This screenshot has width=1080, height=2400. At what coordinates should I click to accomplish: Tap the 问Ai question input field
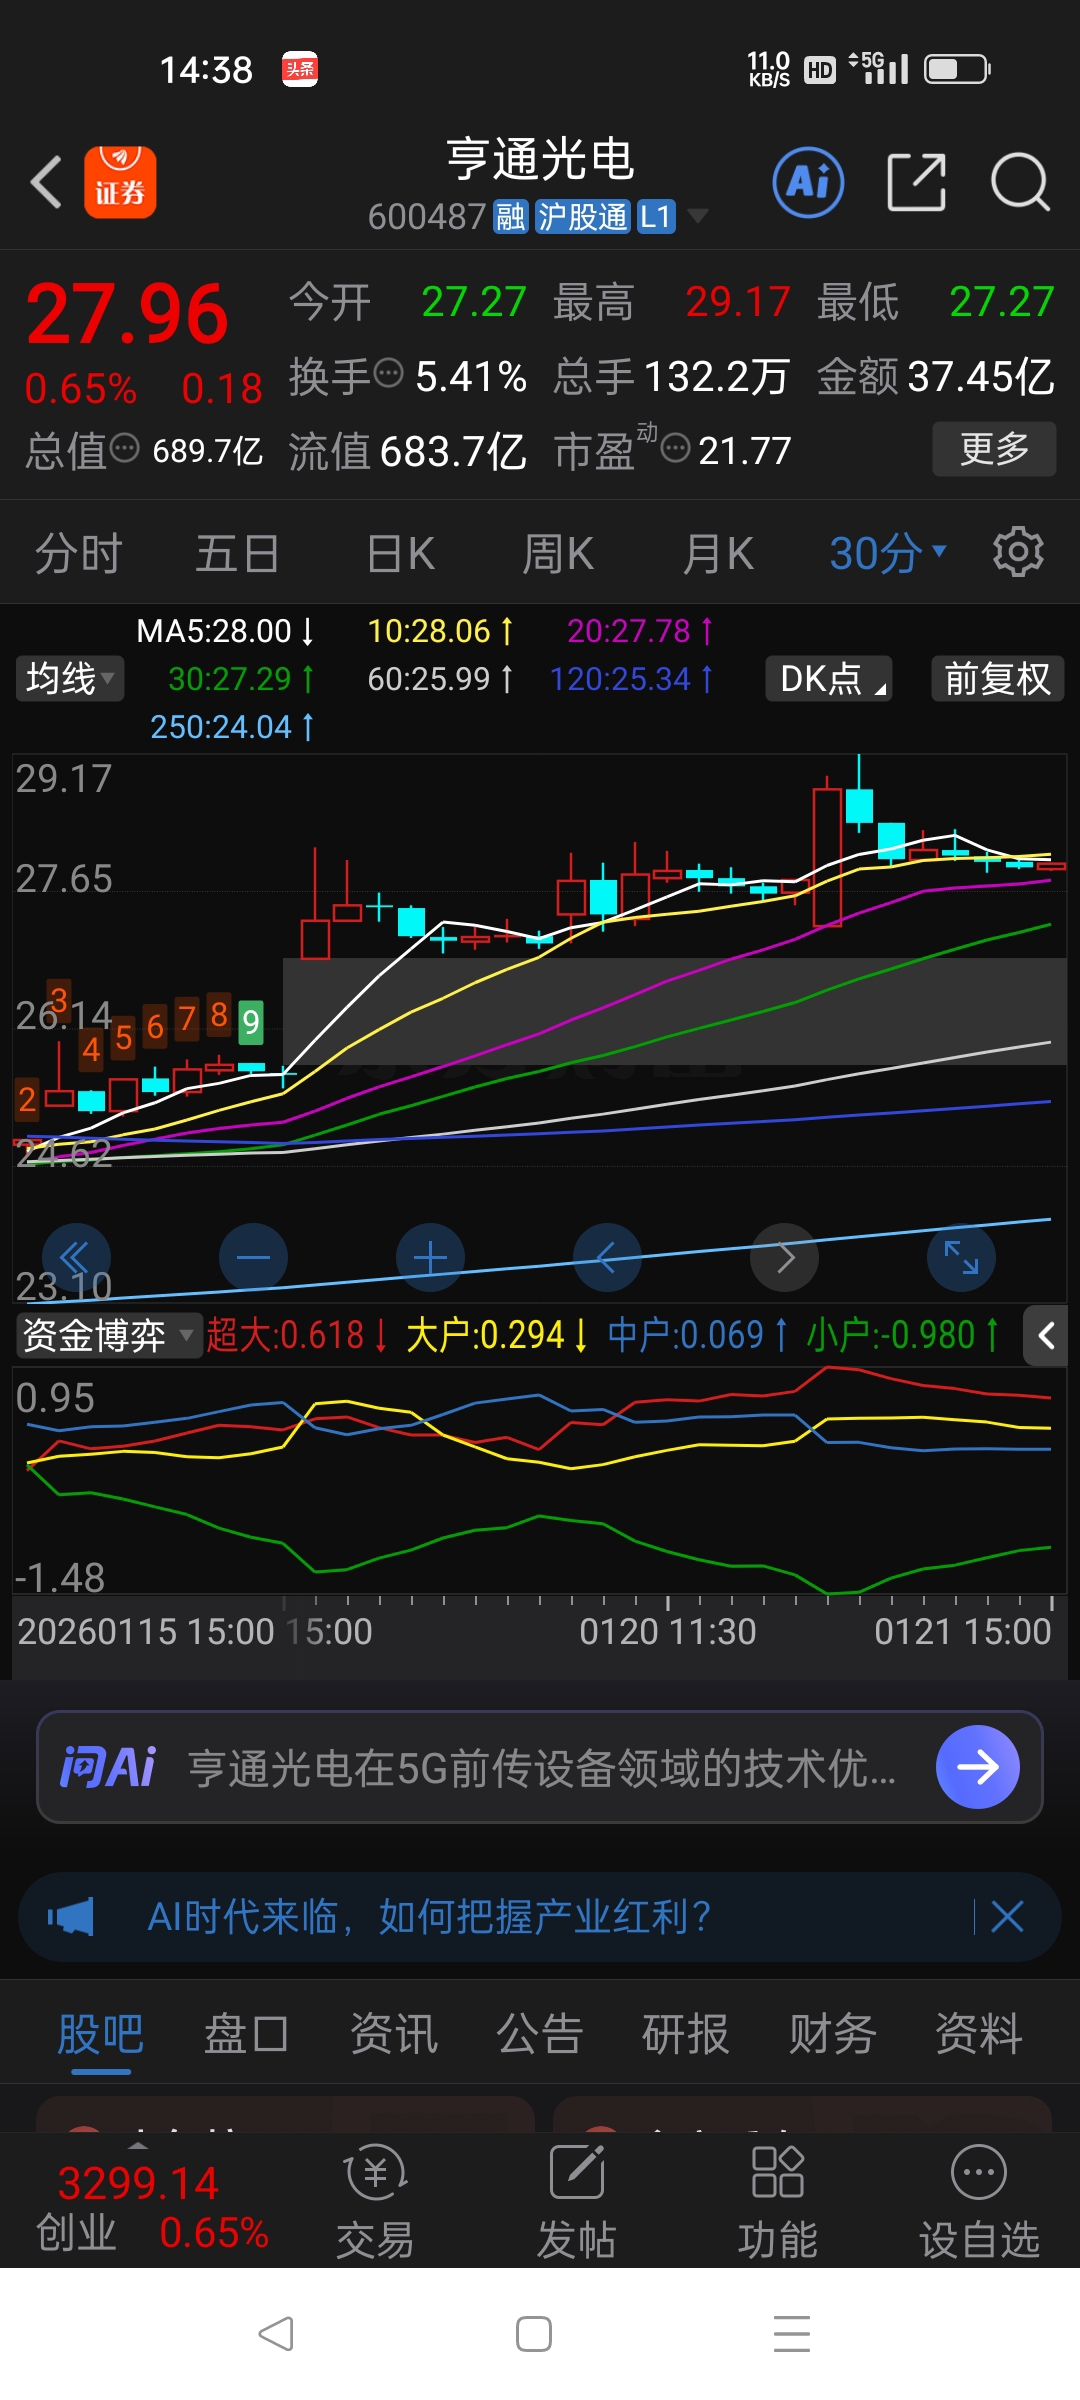click(x=540, y=1767)
